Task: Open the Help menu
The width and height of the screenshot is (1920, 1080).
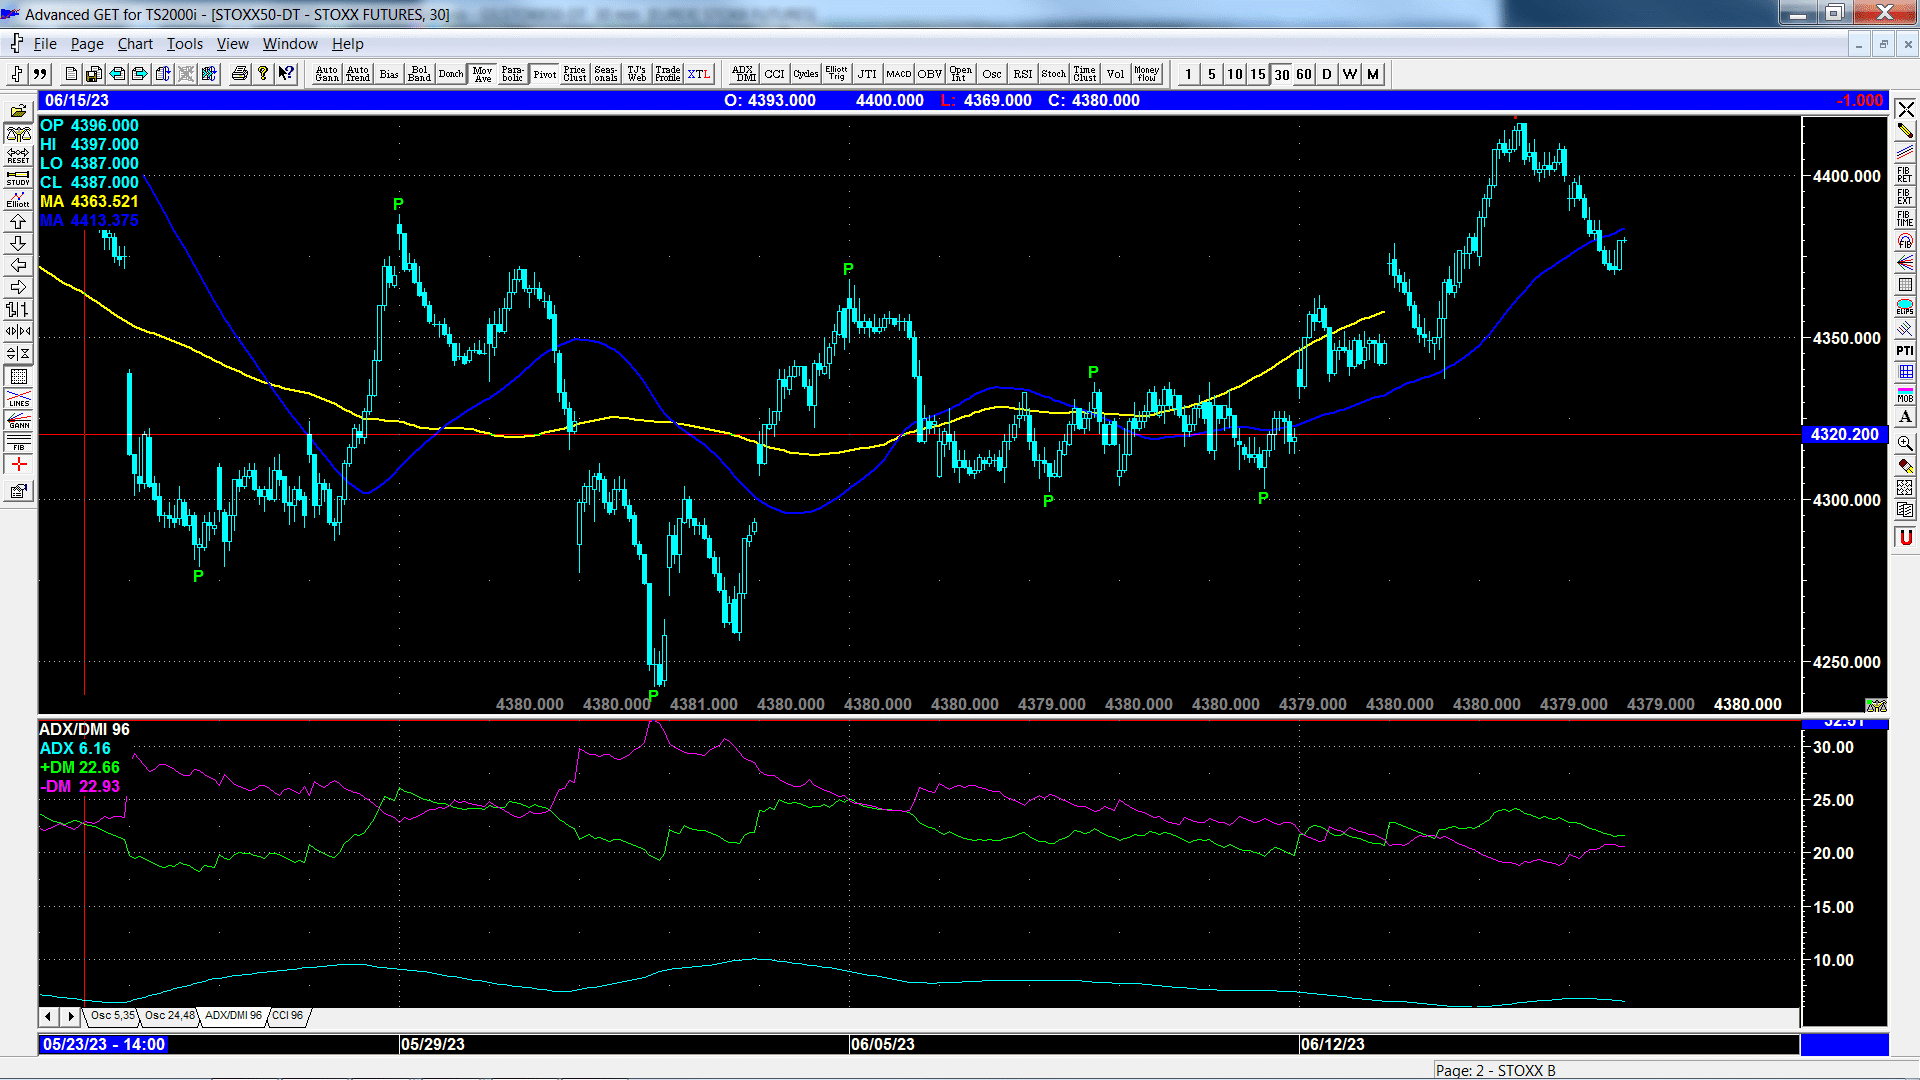Action: pos(348,44)
